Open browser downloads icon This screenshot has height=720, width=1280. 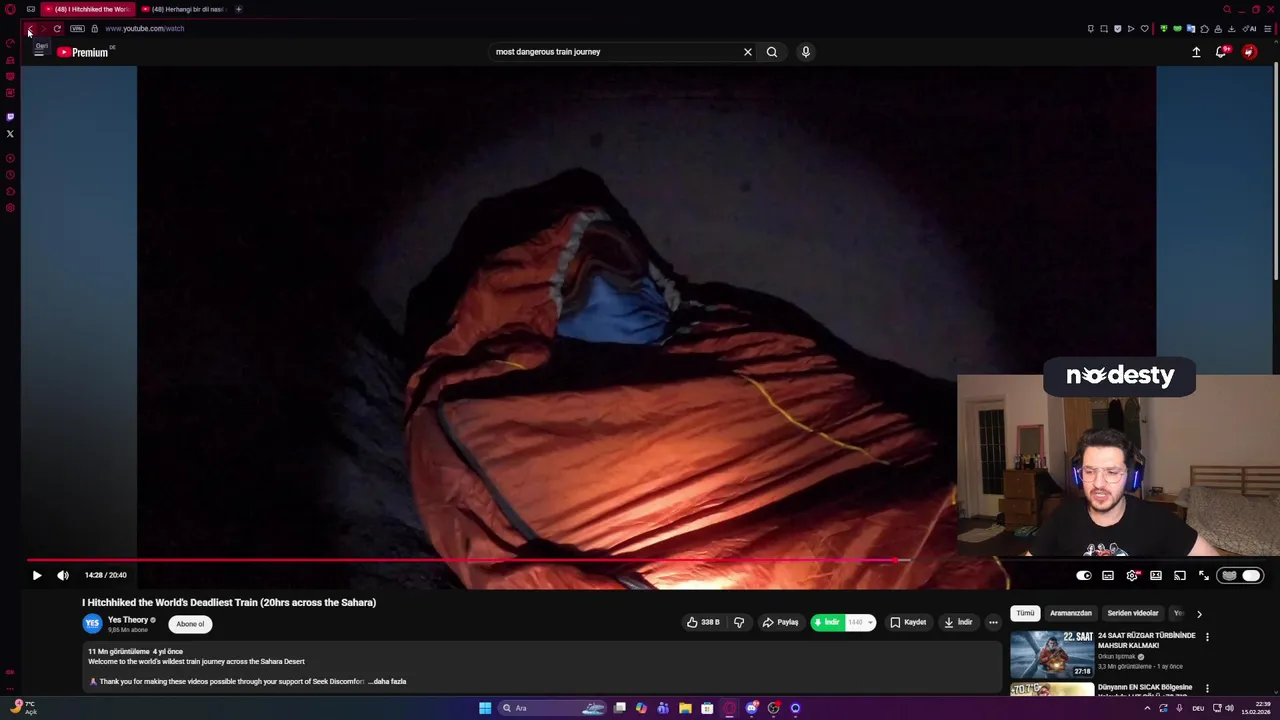click(x=1231, y=29)
